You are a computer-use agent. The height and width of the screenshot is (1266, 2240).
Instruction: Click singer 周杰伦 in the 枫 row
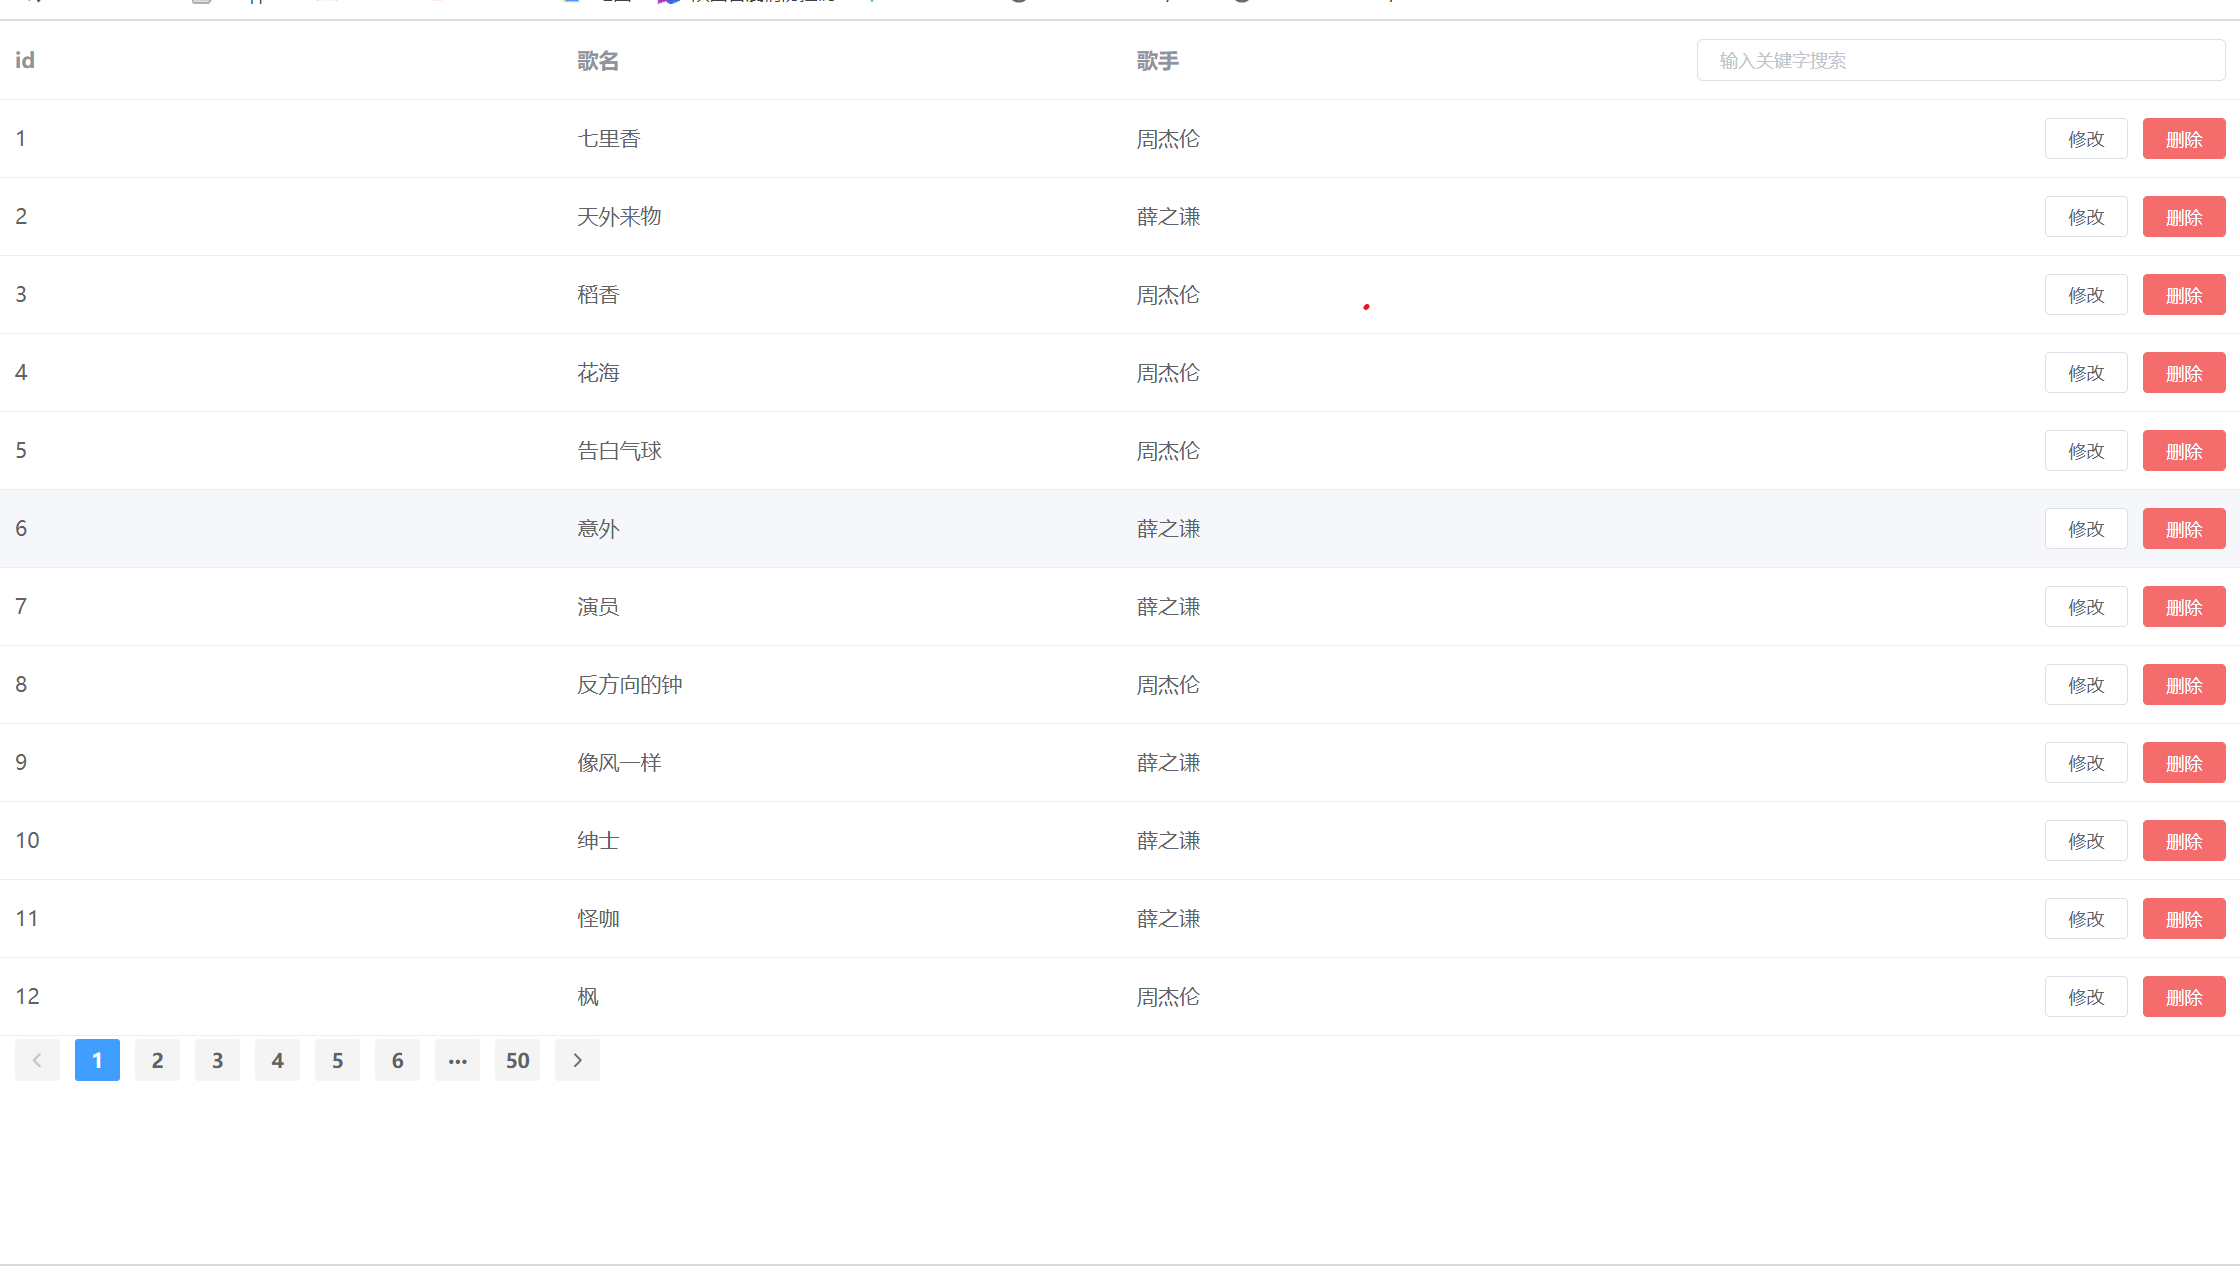click(x=1168, y=997)
